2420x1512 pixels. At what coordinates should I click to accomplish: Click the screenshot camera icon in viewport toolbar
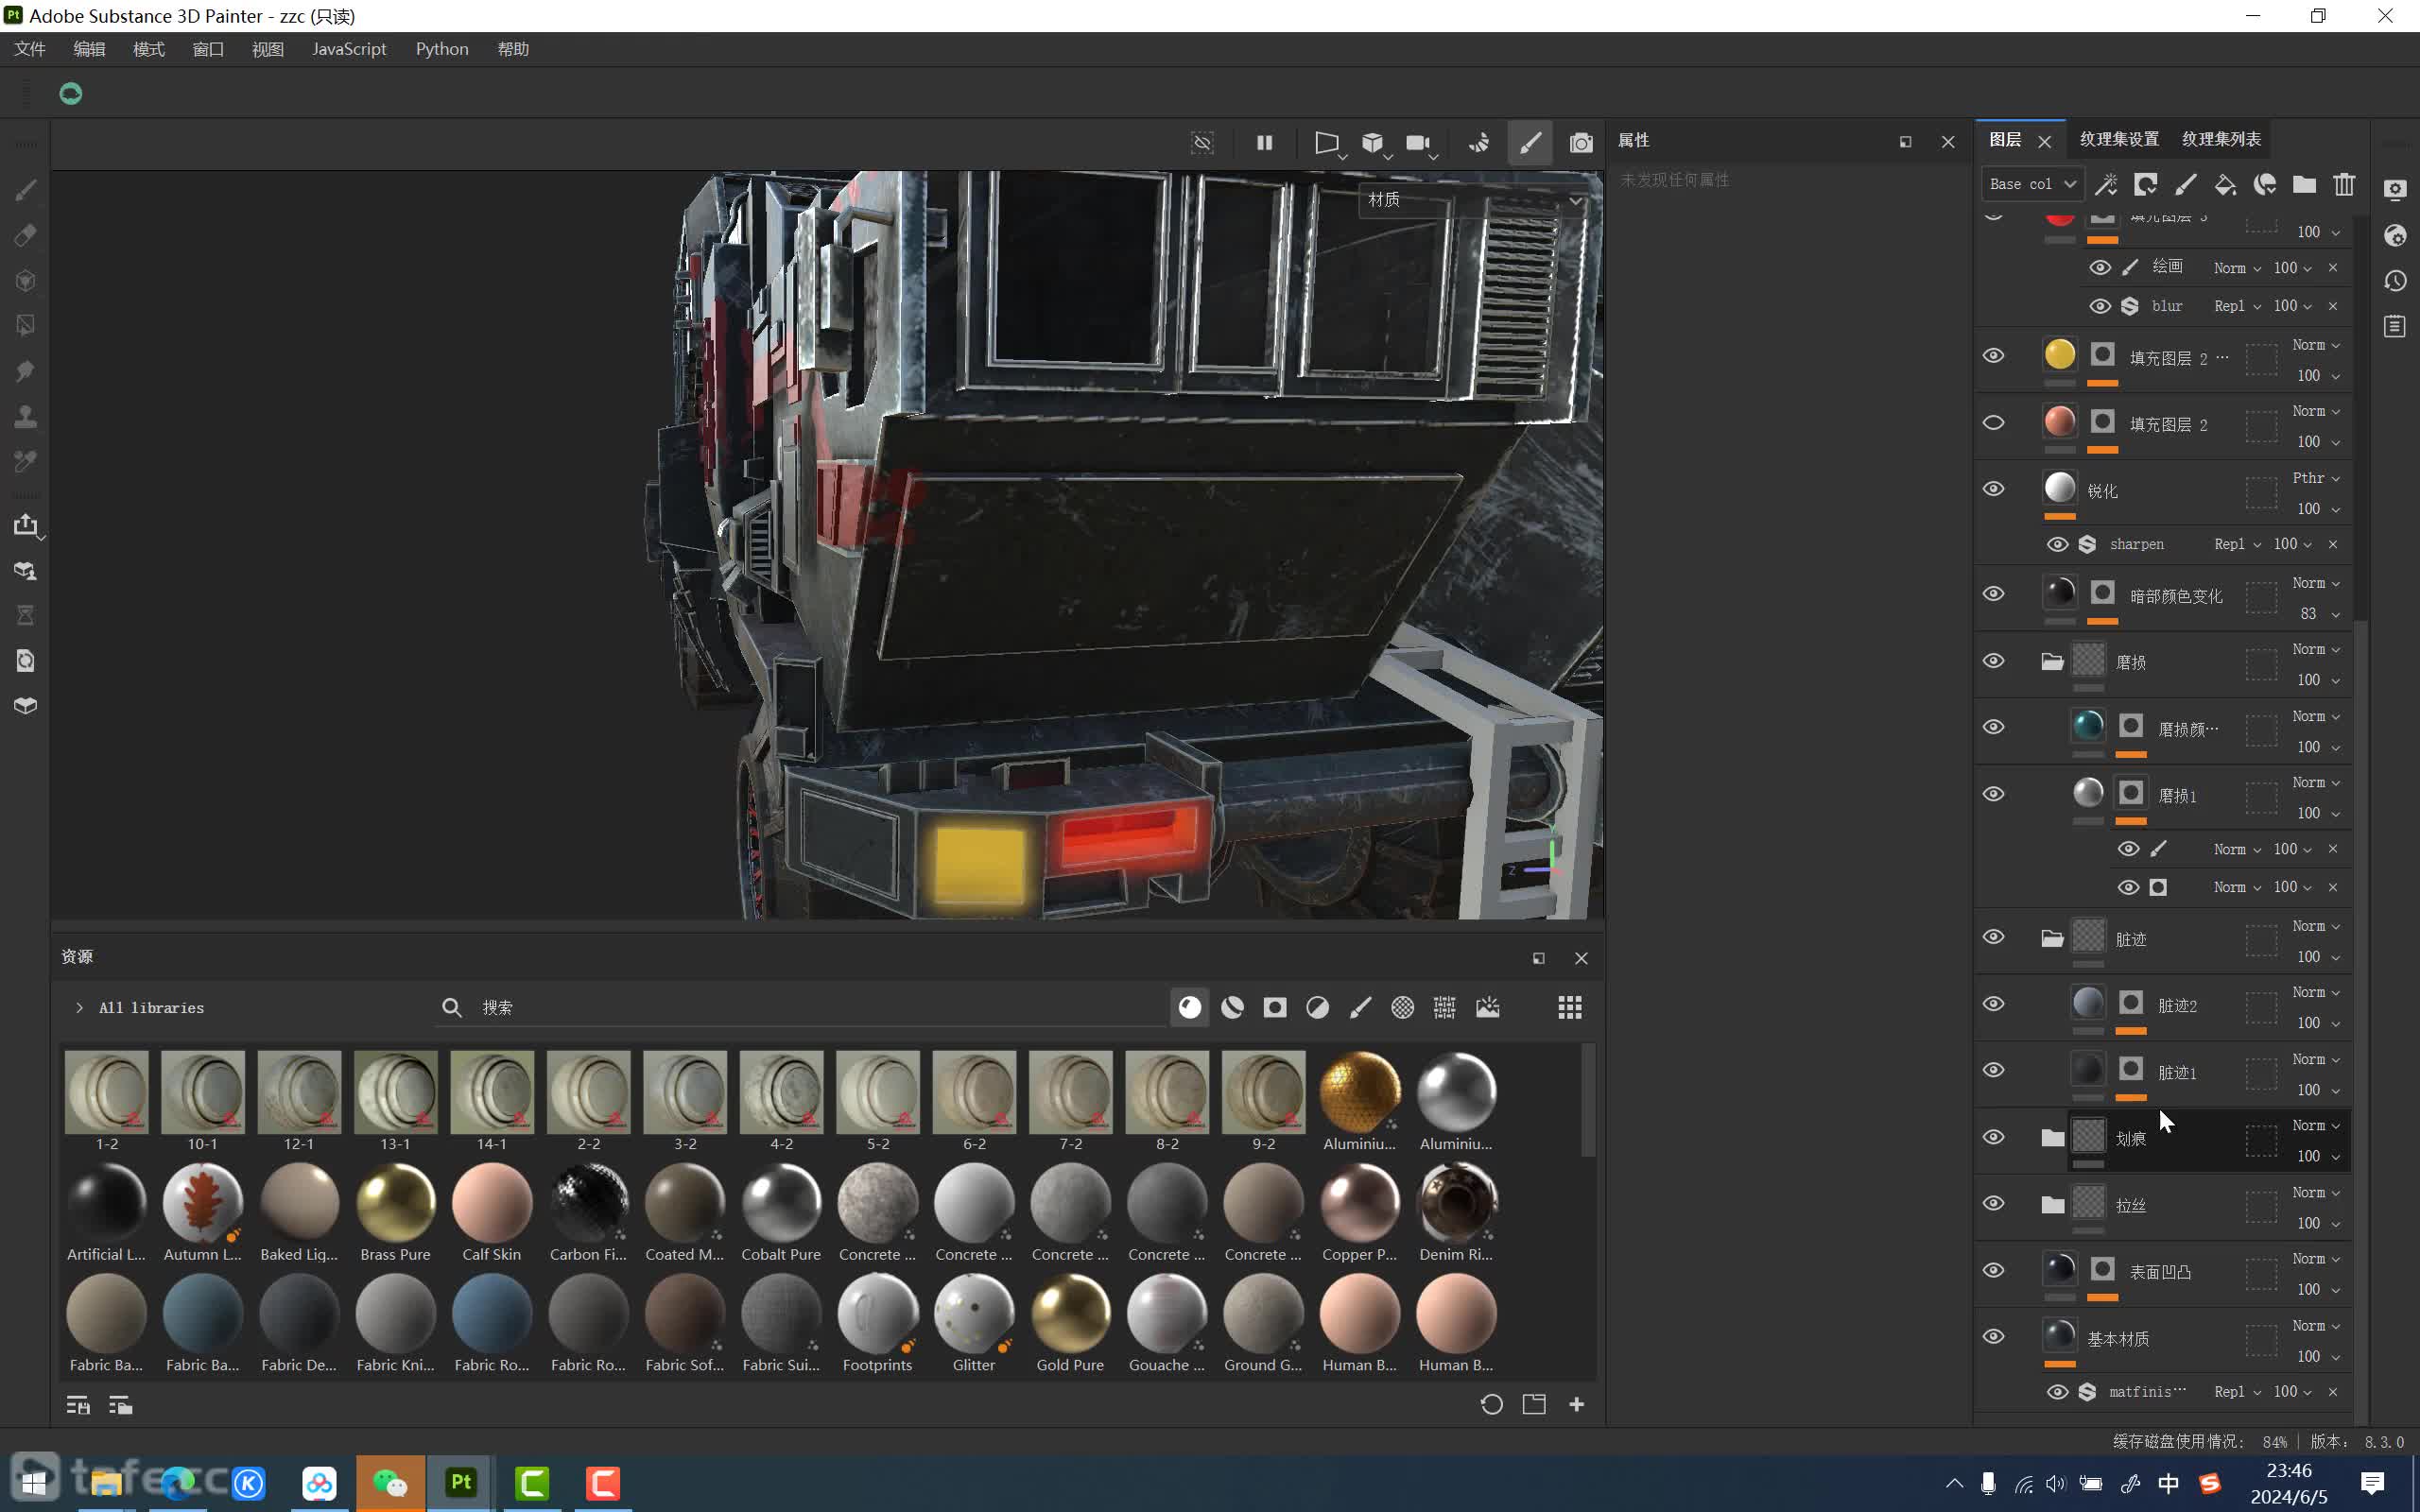[1580, 143]
